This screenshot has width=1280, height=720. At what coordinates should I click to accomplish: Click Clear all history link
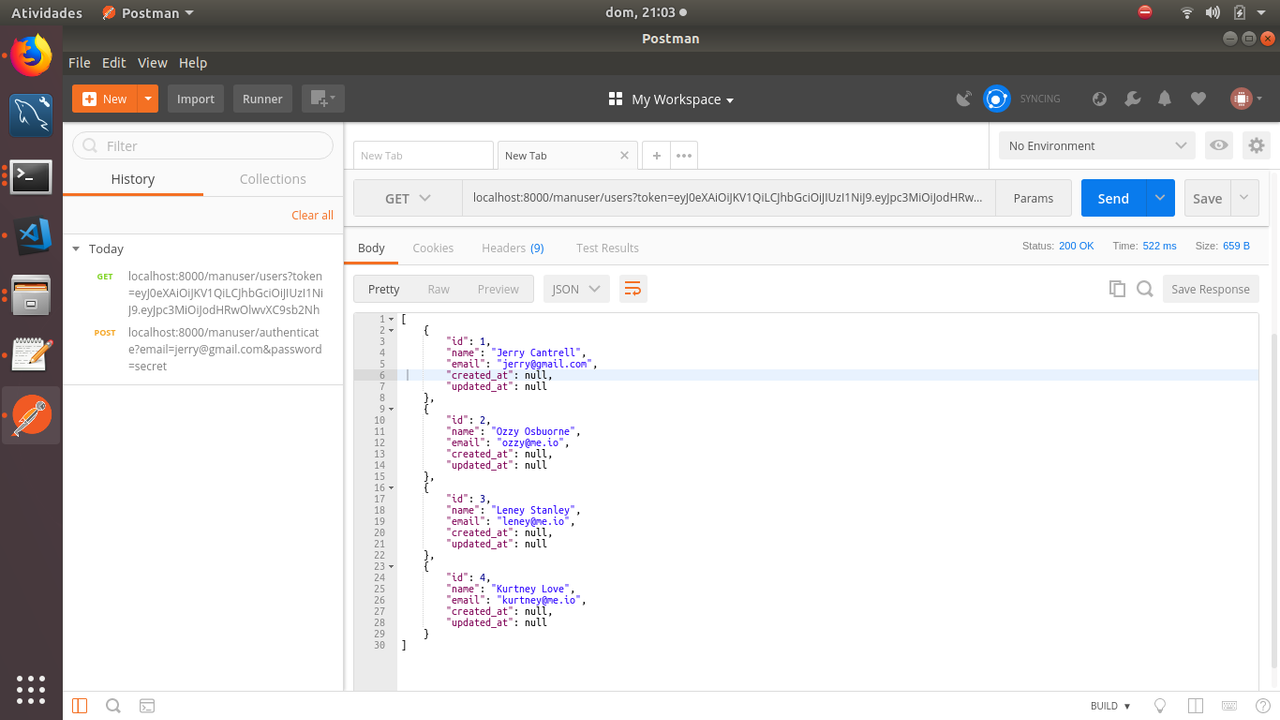313,215
